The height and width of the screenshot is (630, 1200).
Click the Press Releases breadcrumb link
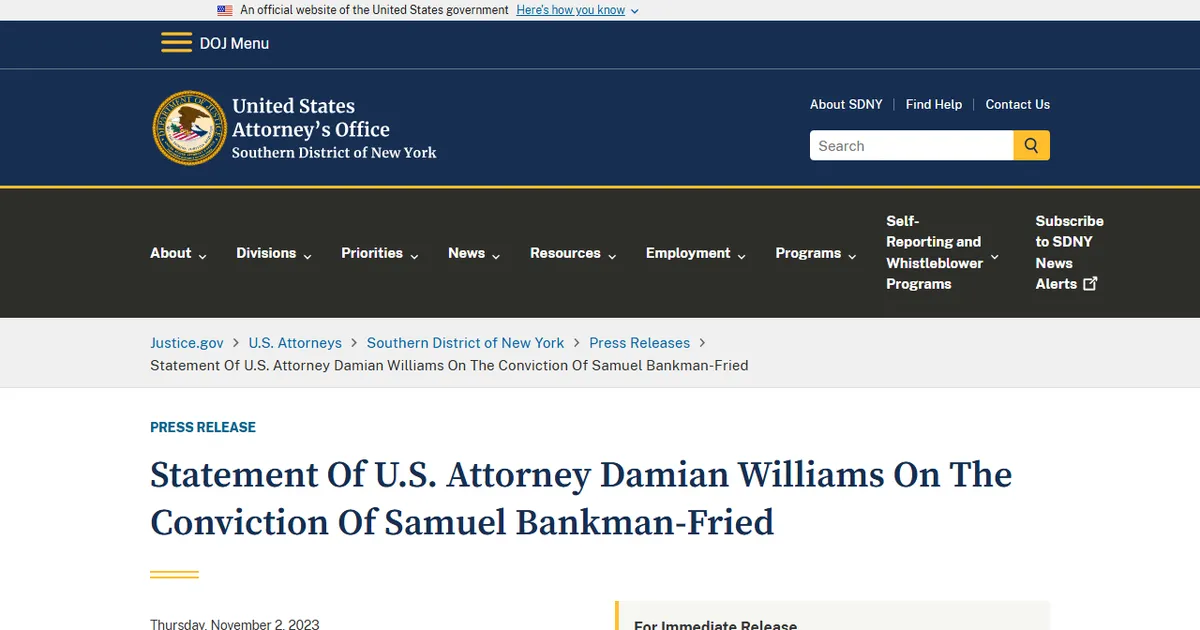pyautogui.click(x=639, y=342)
